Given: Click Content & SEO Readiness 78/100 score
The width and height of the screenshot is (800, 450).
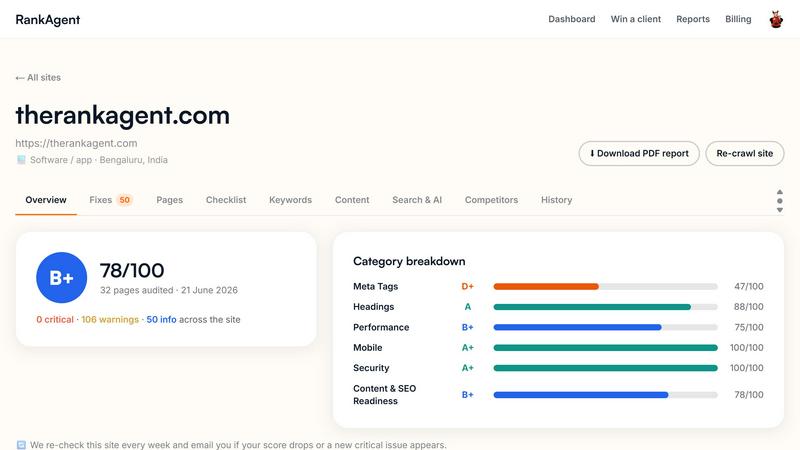Looking at the screenshot, I should 748,394.
